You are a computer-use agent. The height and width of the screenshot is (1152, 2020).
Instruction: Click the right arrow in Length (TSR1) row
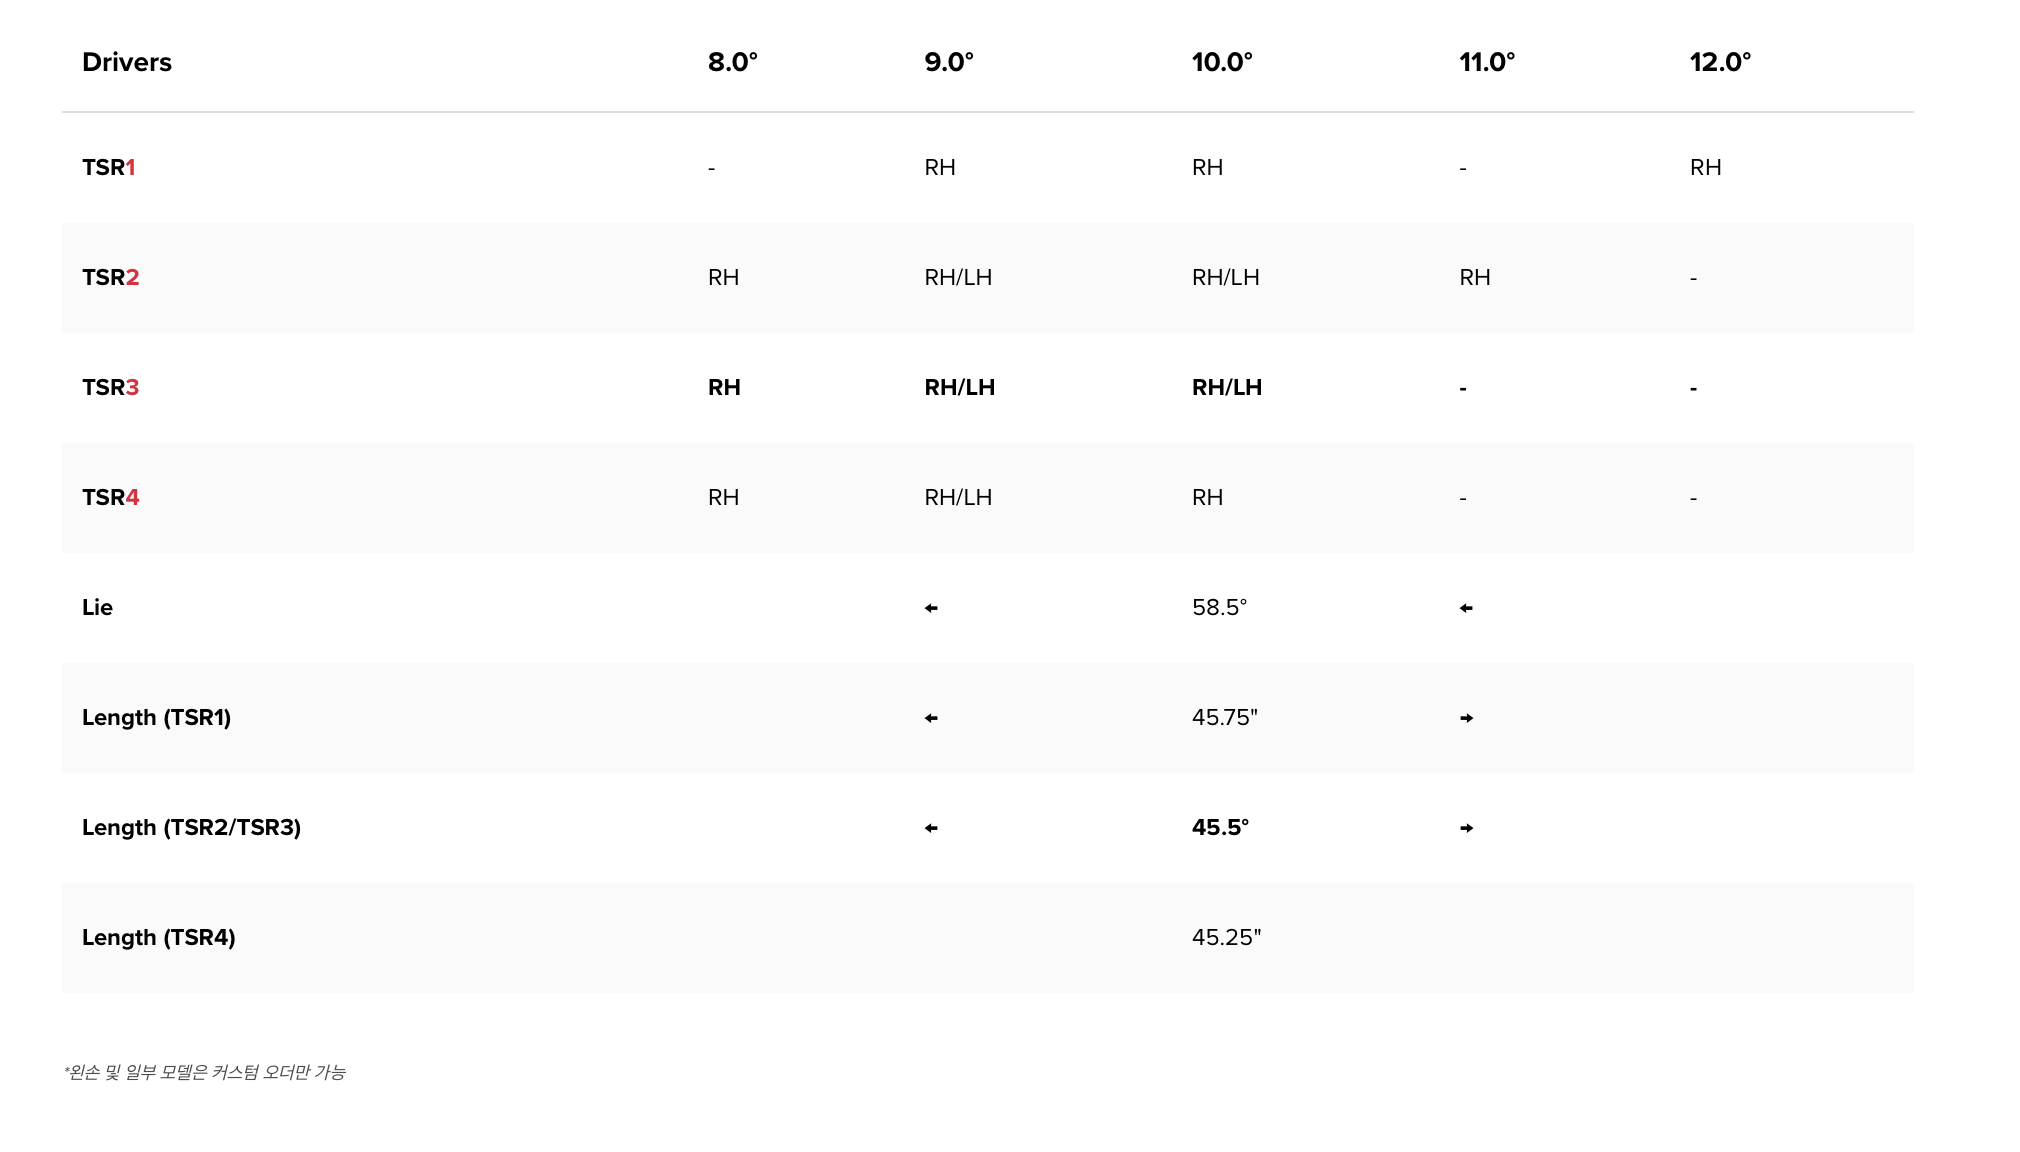click(1466, 718)
